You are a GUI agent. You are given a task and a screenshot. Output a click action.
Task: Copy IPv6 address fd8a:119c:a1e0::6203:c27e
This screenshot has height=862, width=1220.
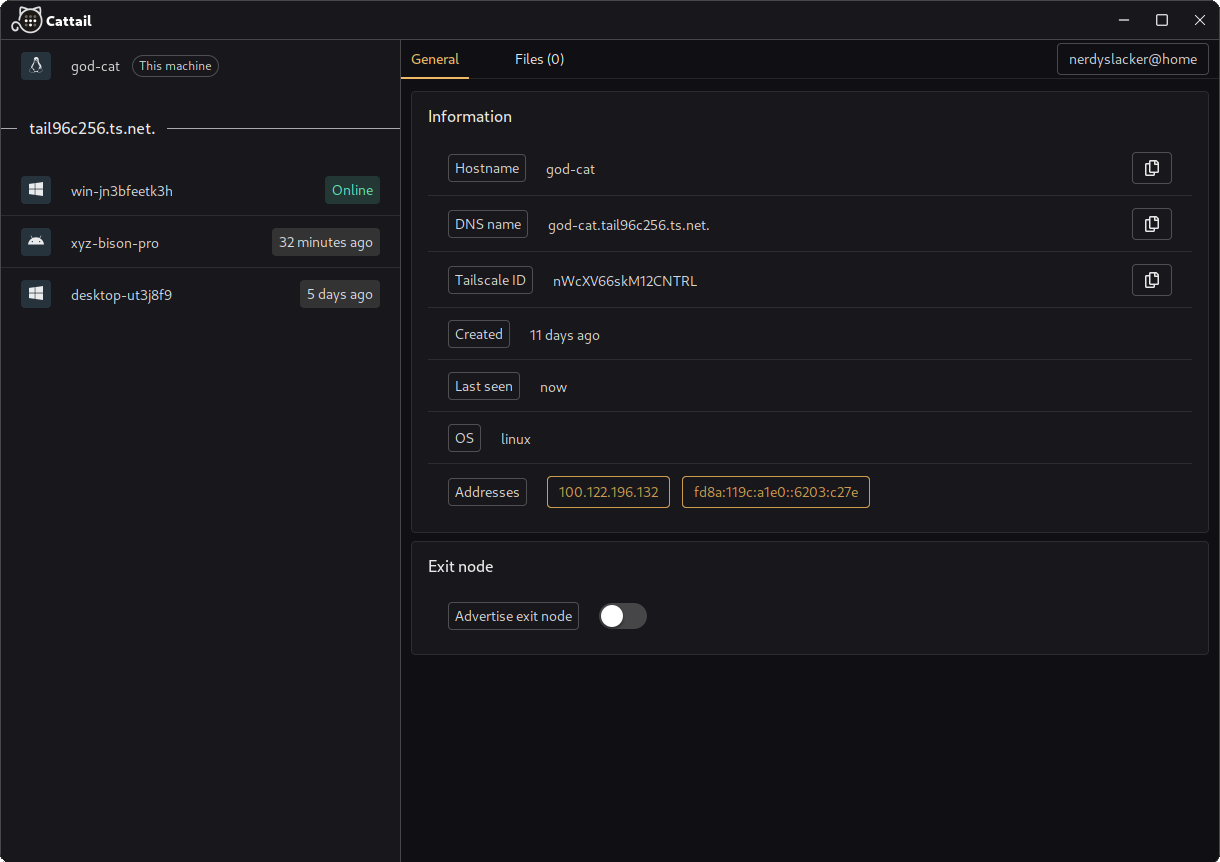click(776, 492)
